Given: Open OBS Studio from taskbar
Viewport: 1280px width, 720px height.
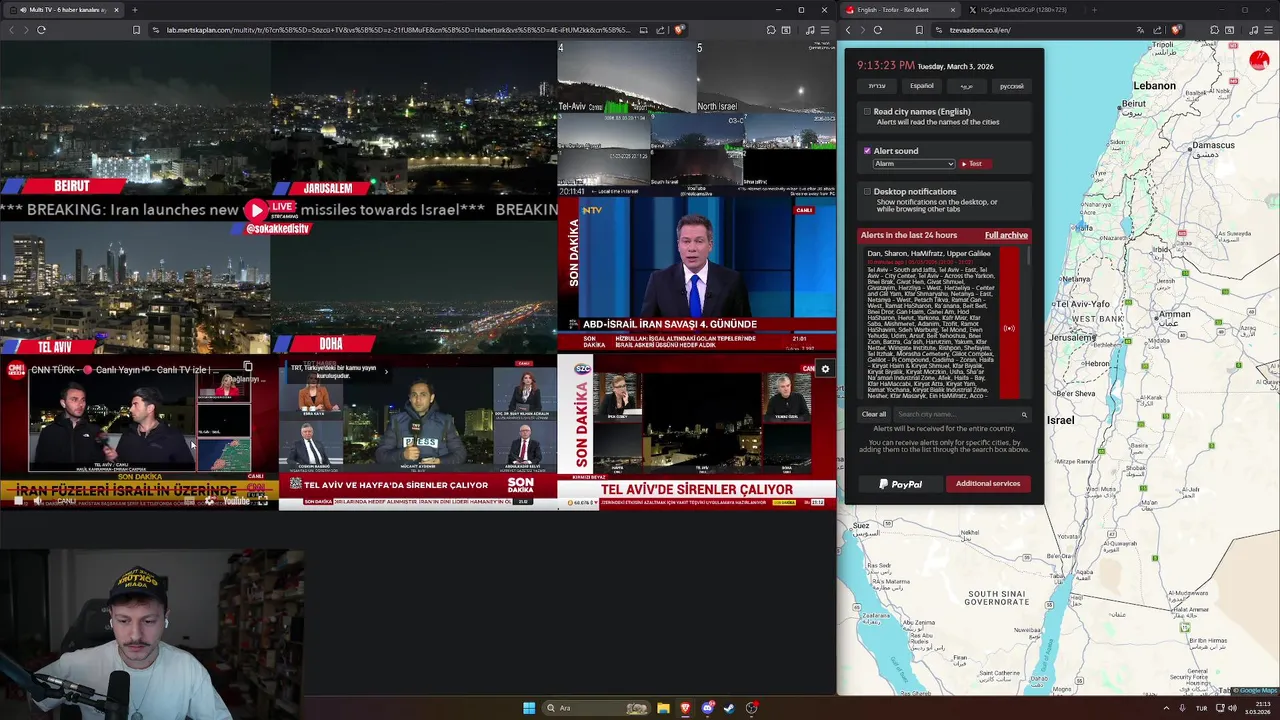Looking at the screenshot, I should pos(751,708).
